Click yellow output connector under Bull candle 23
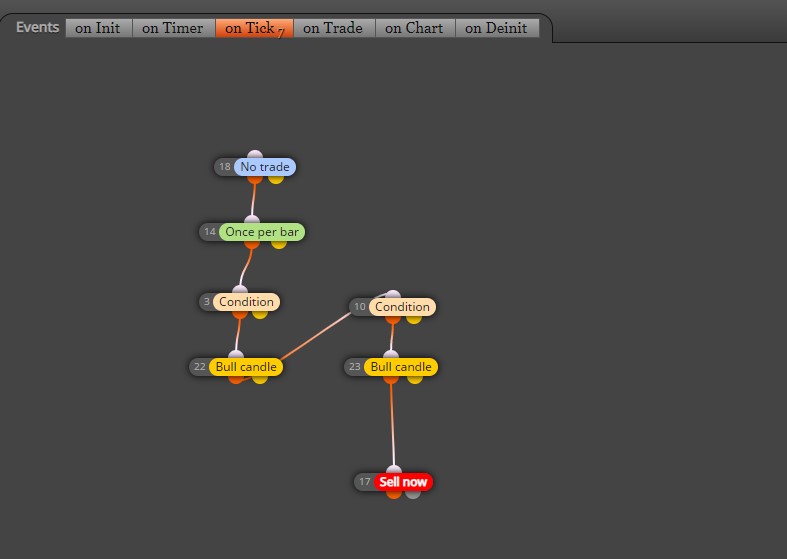 point(415,379)
